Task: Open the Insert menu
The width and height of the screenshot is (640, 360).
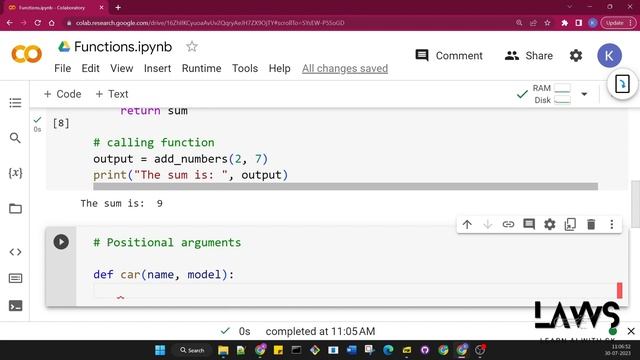Action: [x=157, y=68]
